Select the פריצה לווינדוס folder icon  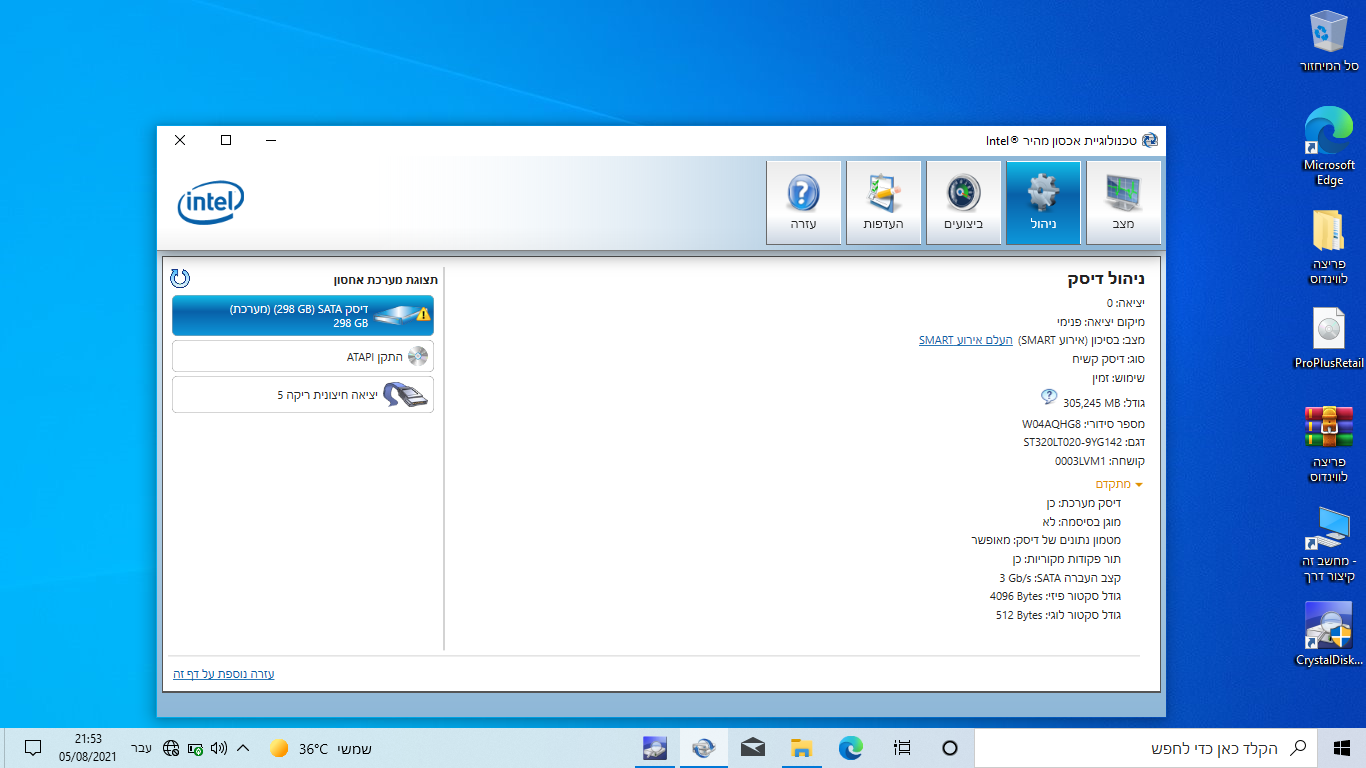point(1329,247)
